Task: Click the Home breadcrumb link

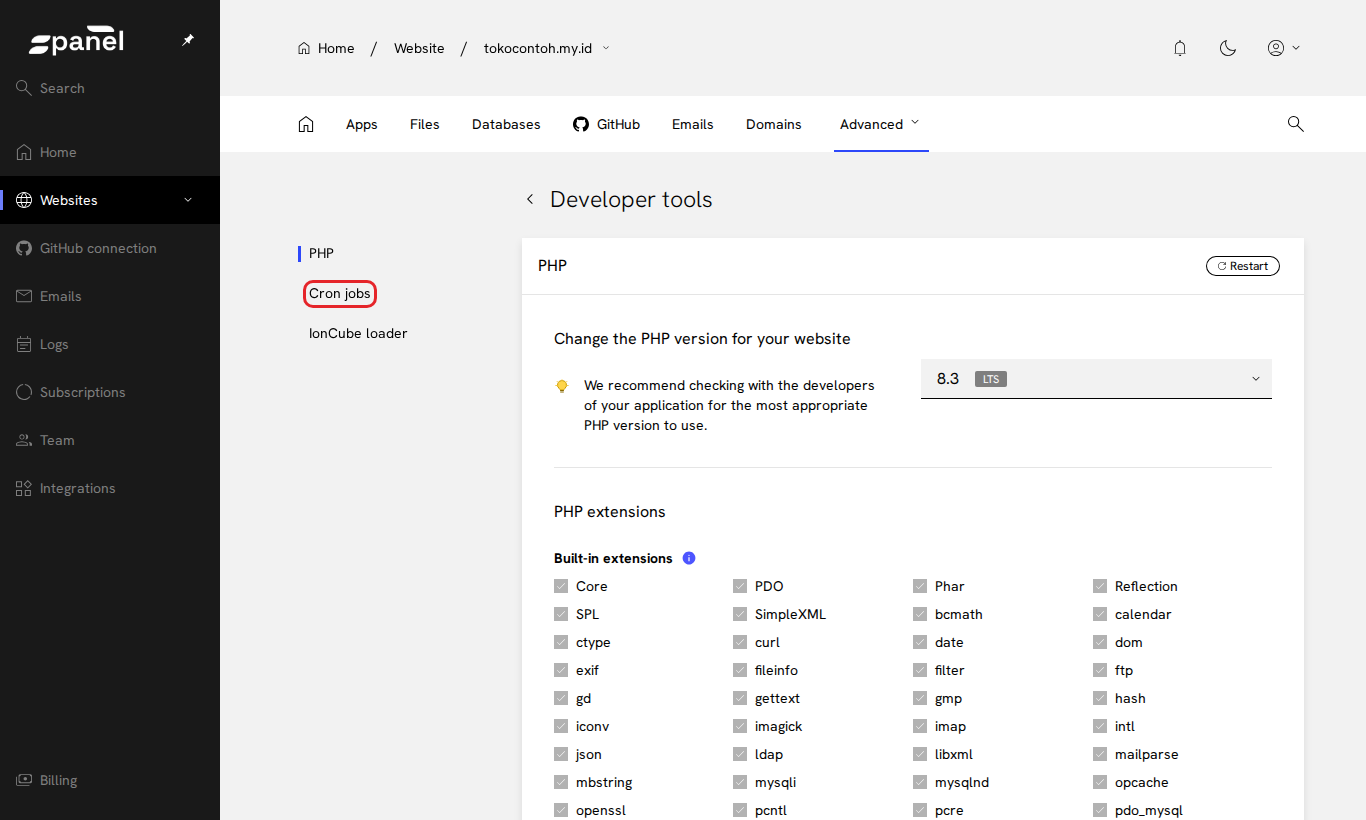Action: [x=326, y=48]
